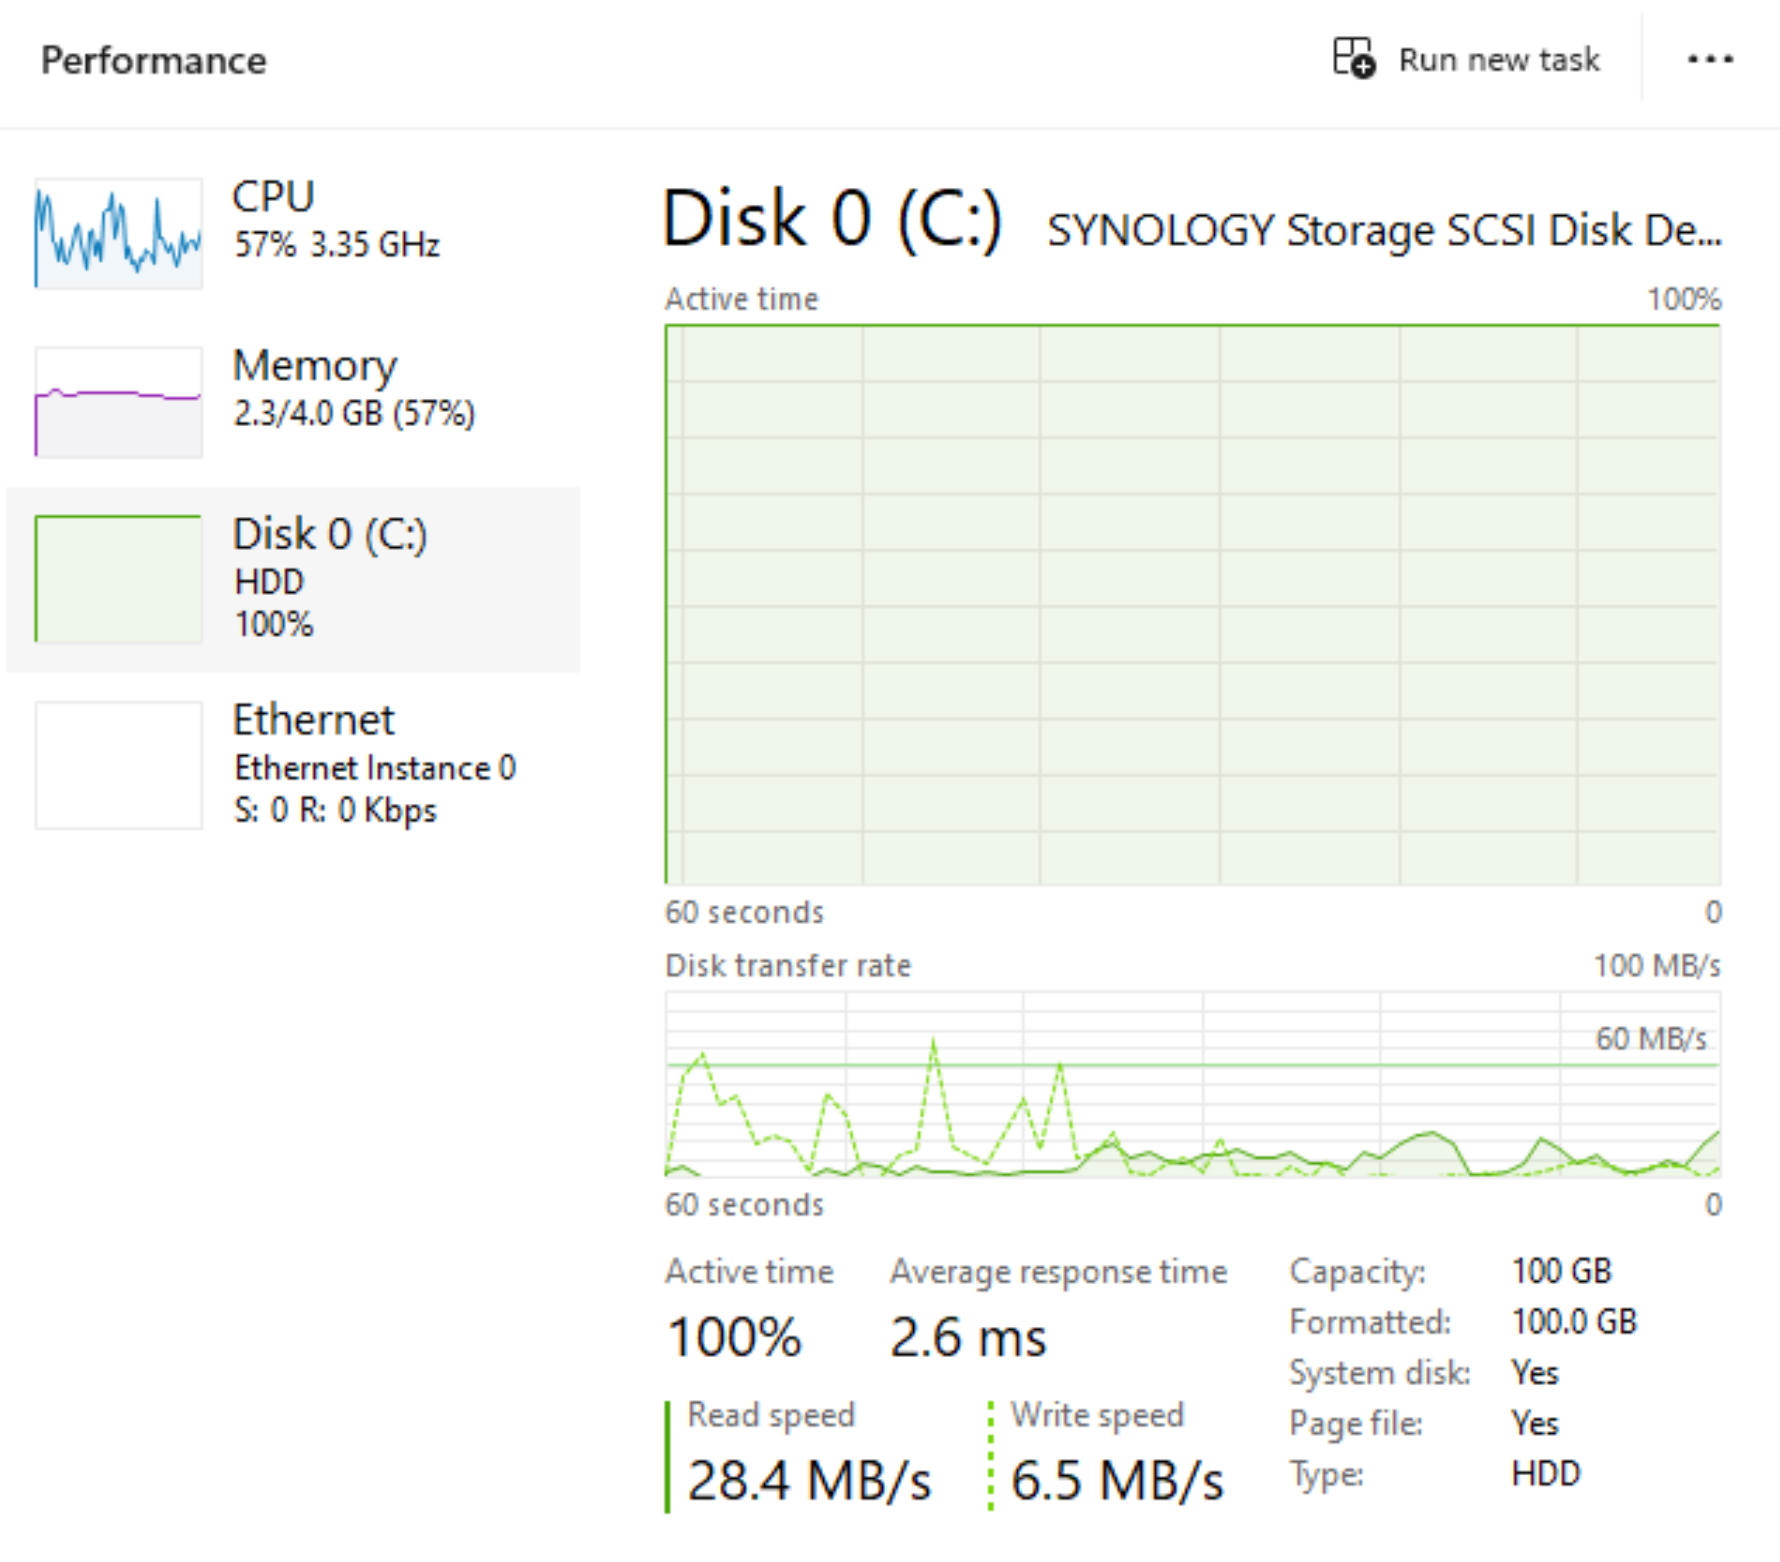Click the Active time large graph
Viewport: 1780px width, 1562px height.
(1193, 604)
